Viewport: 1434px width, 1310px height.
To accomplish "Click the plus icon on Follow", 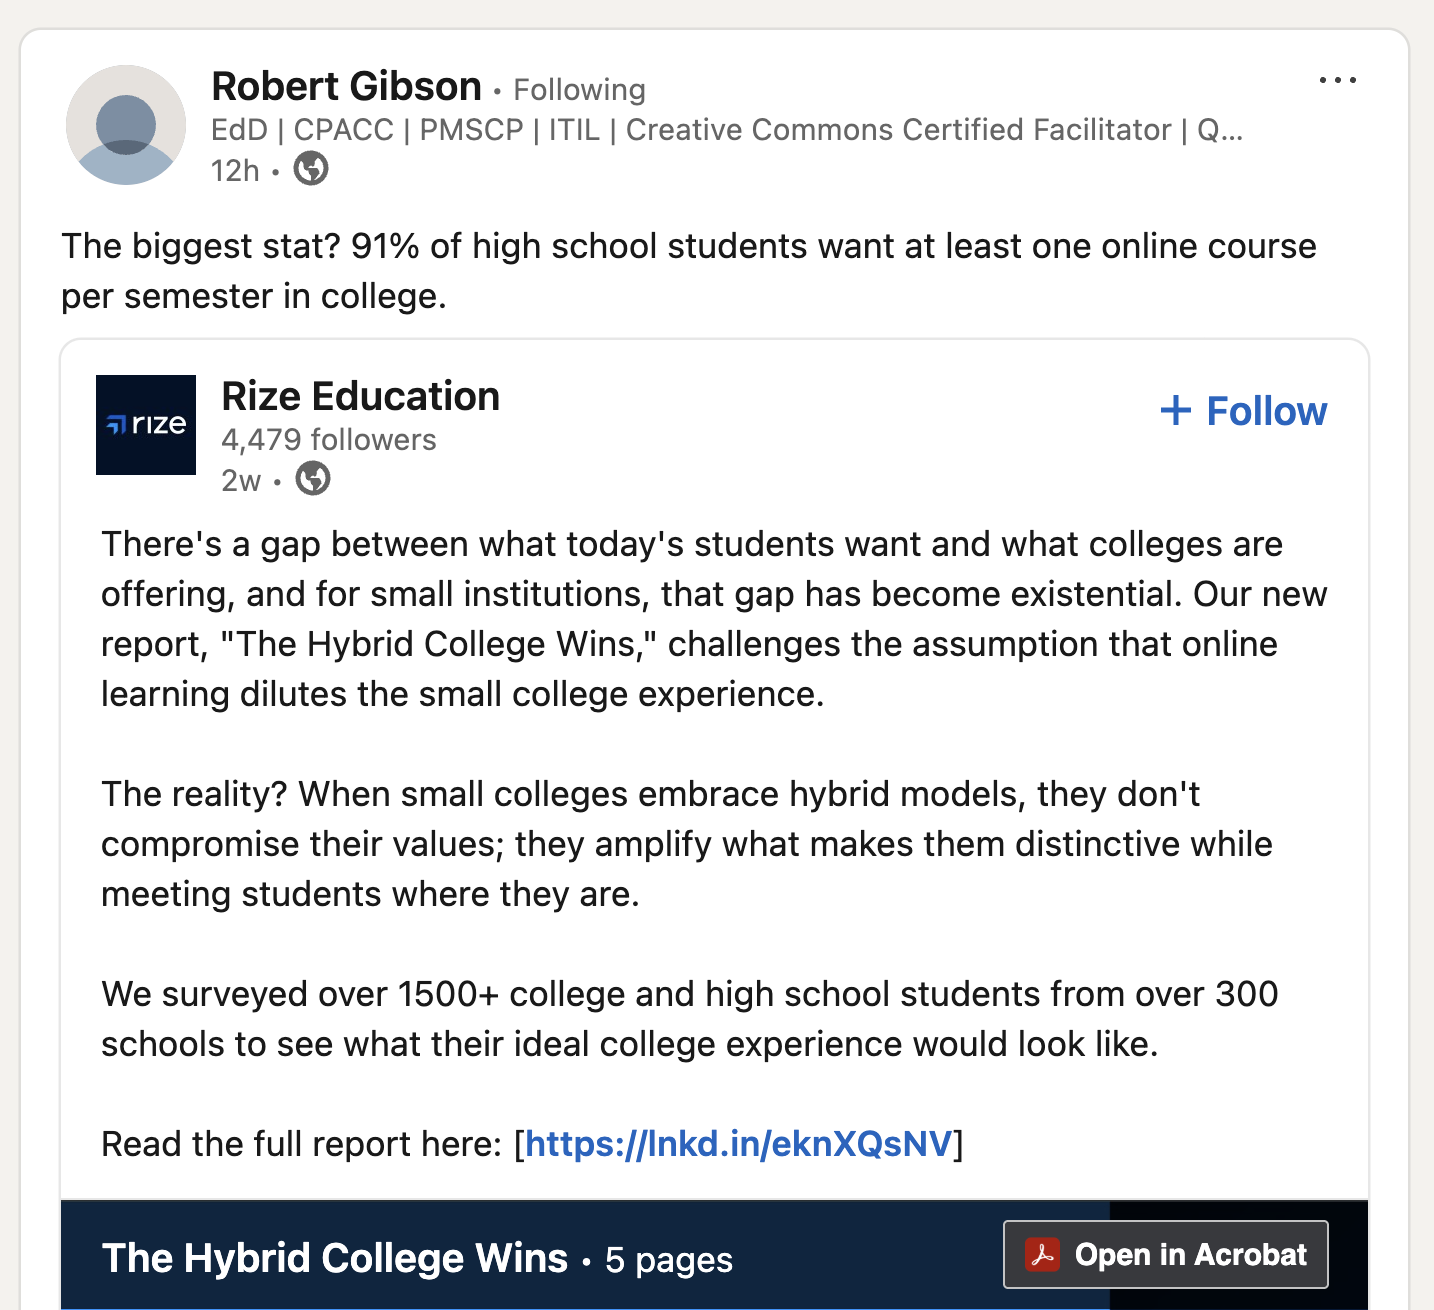I will pyautogui.click(x=1176, y=411).
